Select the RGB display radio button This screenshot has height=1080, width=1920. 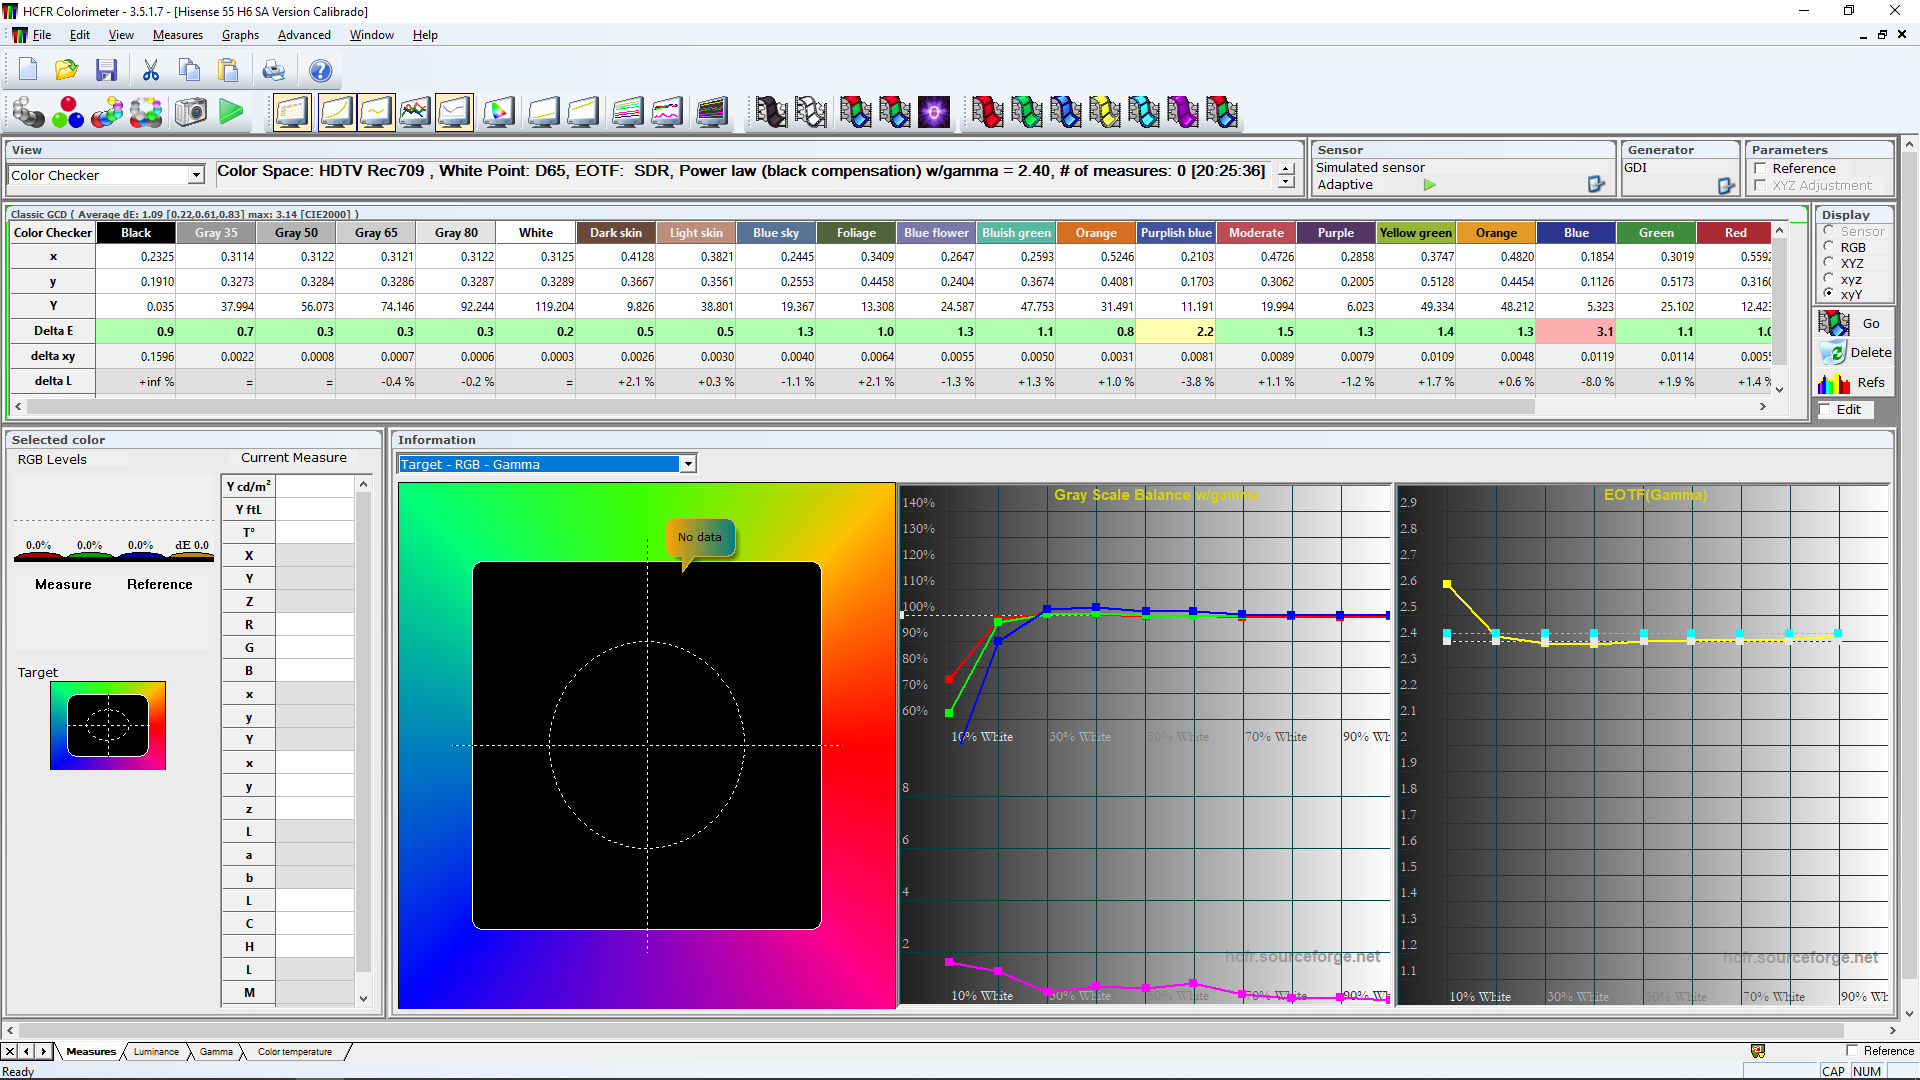coord(1829,247)
